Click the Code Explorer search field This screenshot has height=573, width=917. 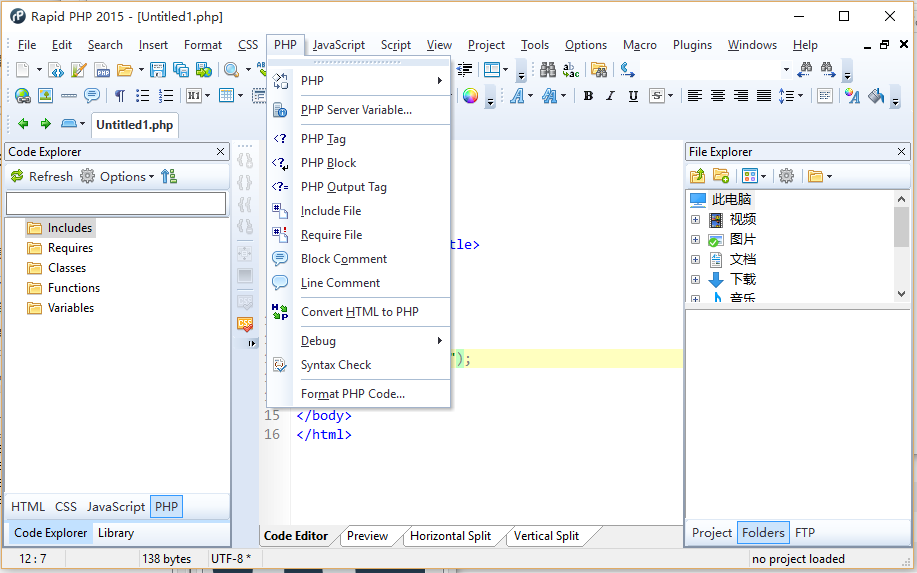[116, 204]
